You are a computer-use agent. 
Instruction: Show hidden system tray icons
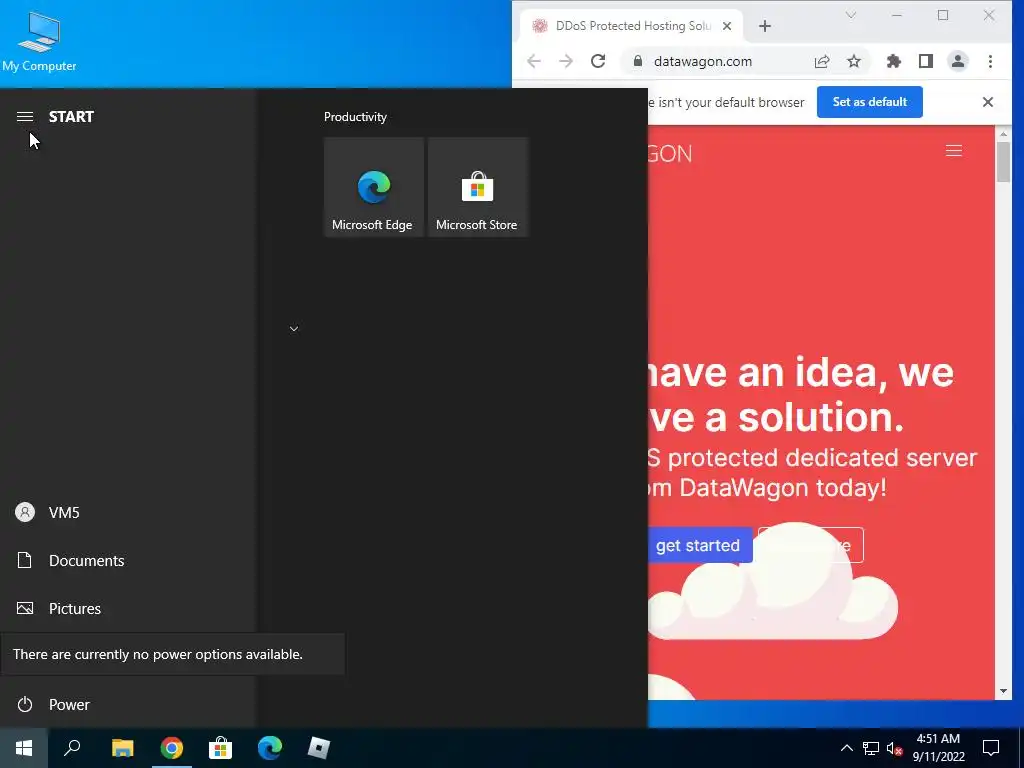coord(846,748)
